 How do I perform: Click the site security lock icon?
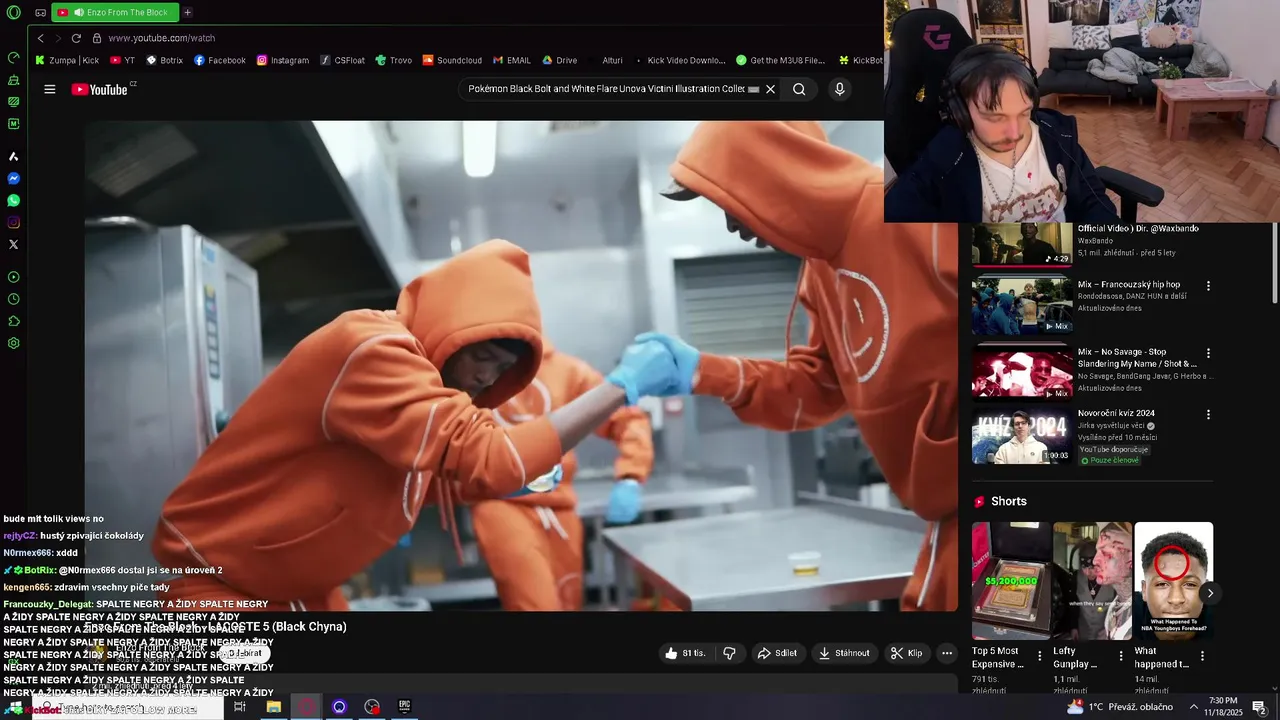tap(97, 38)
